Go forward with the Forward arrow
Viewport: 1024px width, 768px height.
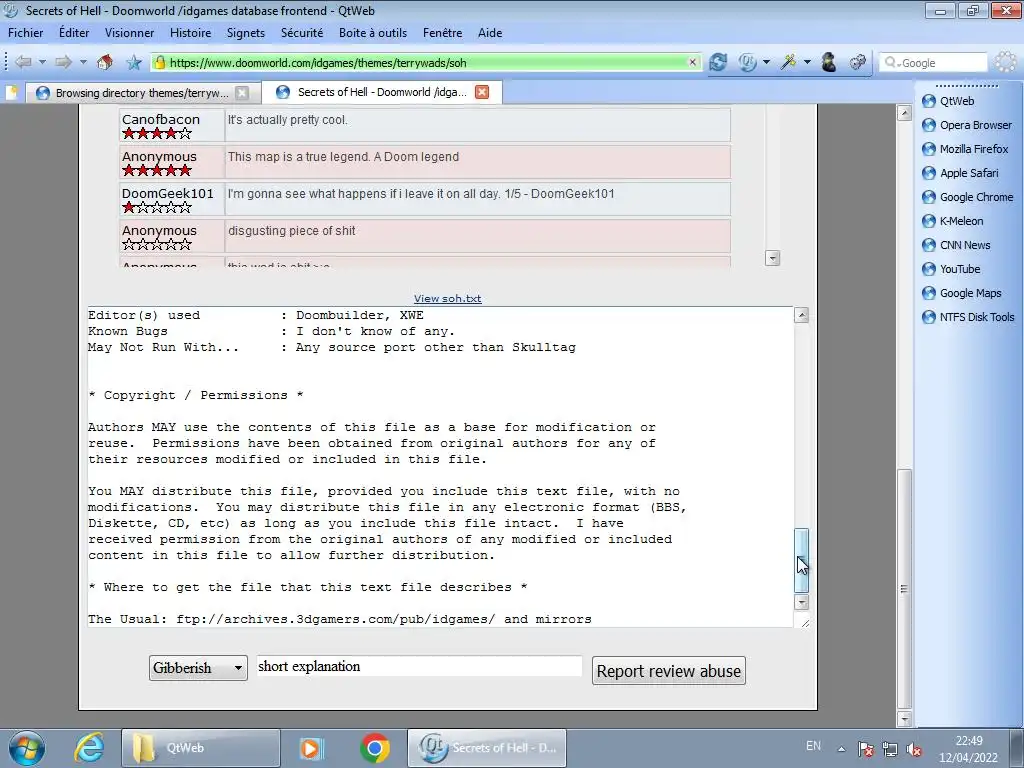(63, 62)
